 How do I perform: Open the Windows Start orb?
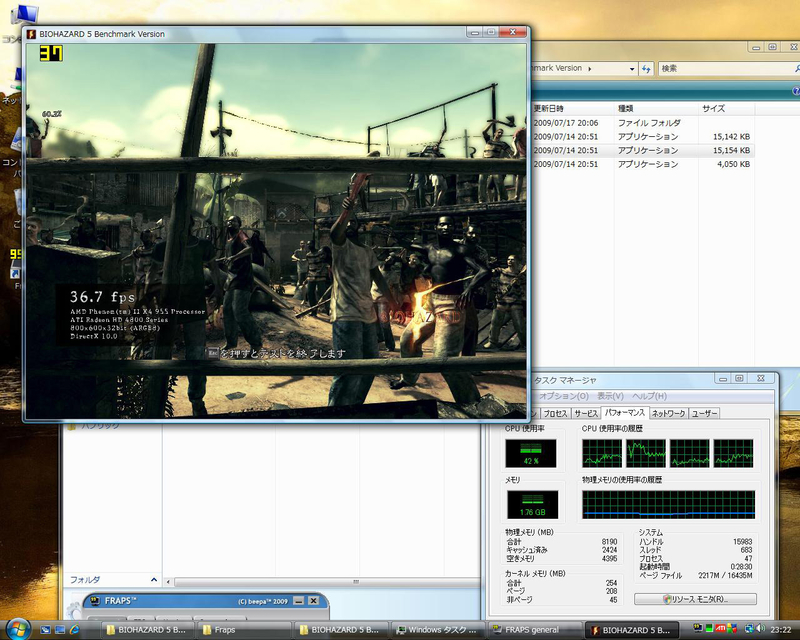[x=18, y=629]
